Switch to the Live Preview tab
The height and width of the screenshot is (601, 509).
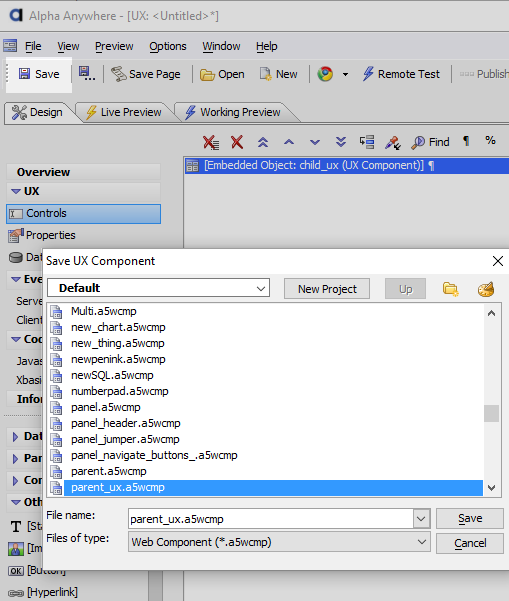tap(124, 112)
